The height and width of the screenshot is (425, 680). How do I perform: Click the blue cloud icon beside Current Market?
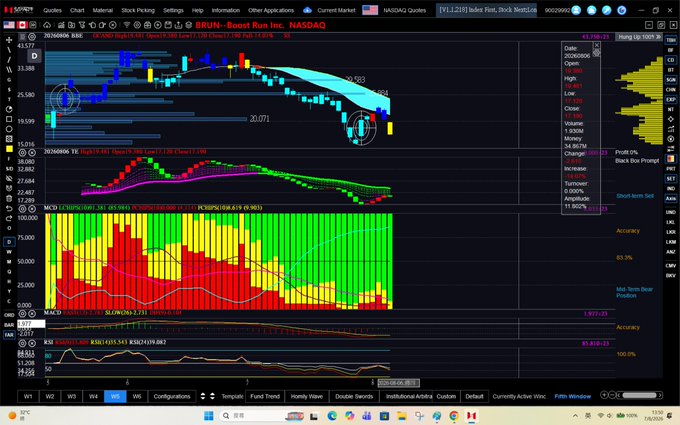307,10
